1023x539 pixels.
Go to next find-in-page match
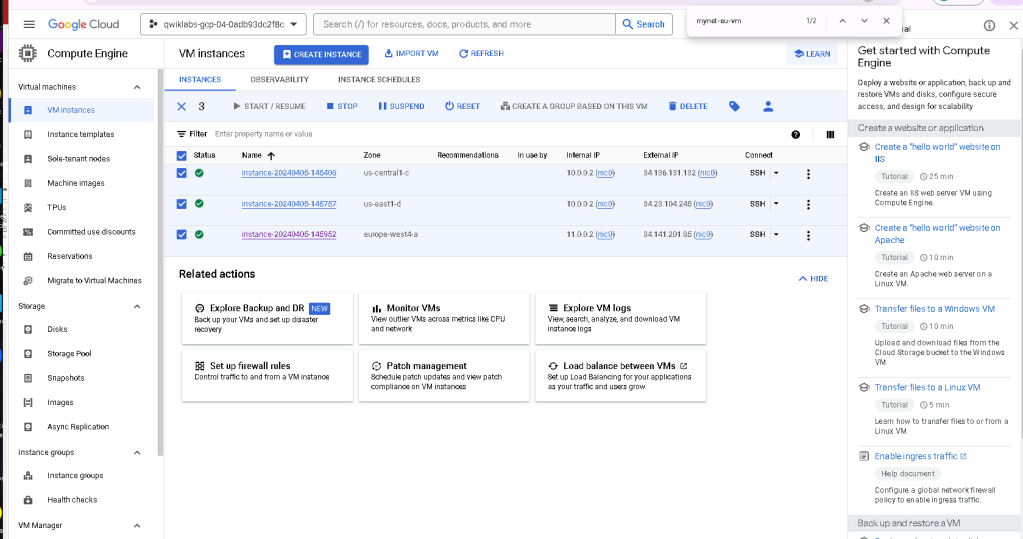click(x=864, y=21)
